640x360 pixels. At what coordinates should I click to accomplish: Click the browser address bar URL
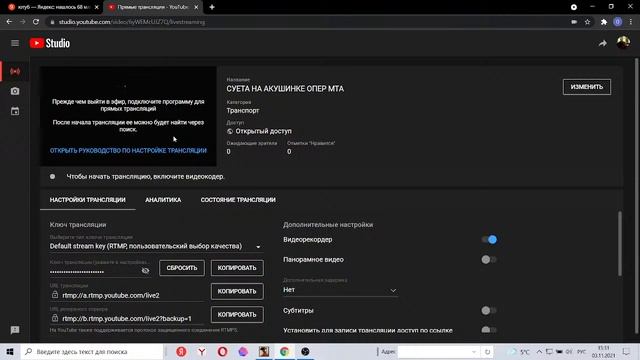click(x=132, y=22)
